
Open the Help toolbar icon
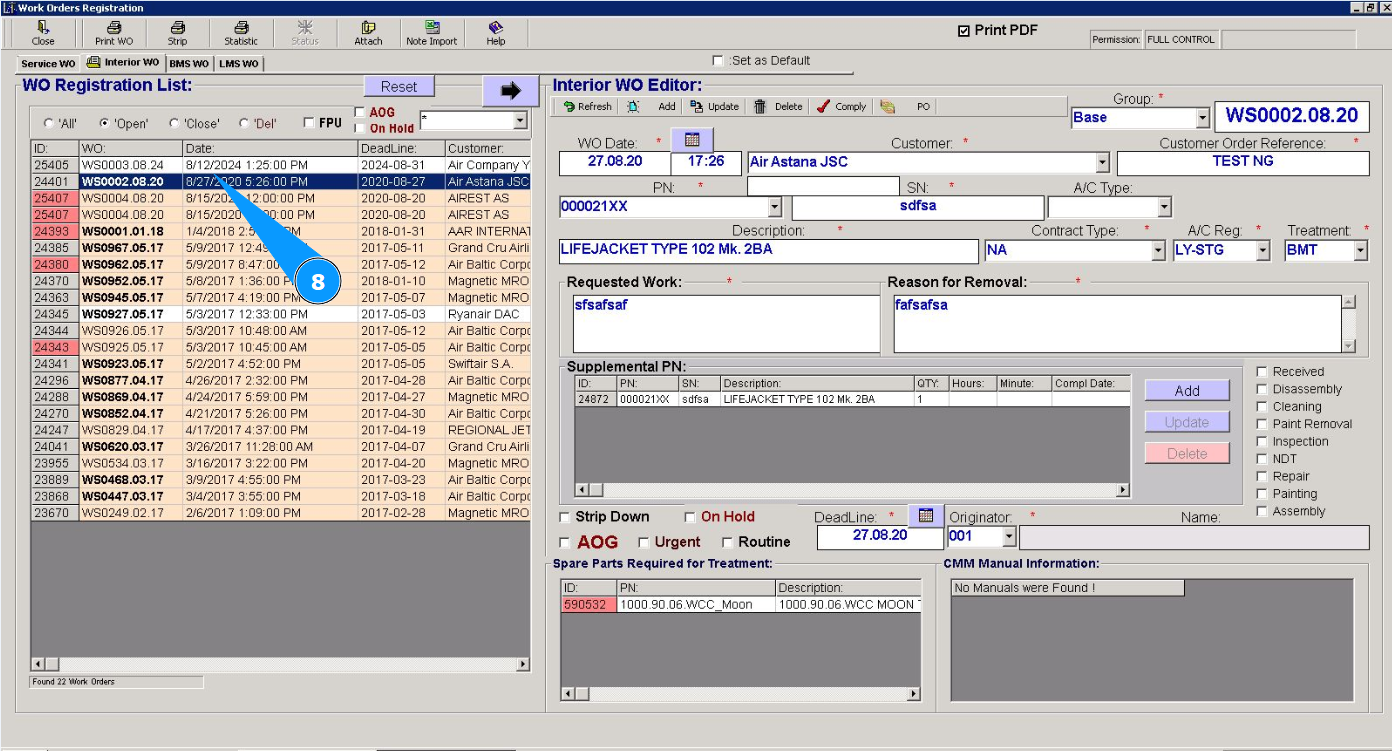[x=495, y=32]
